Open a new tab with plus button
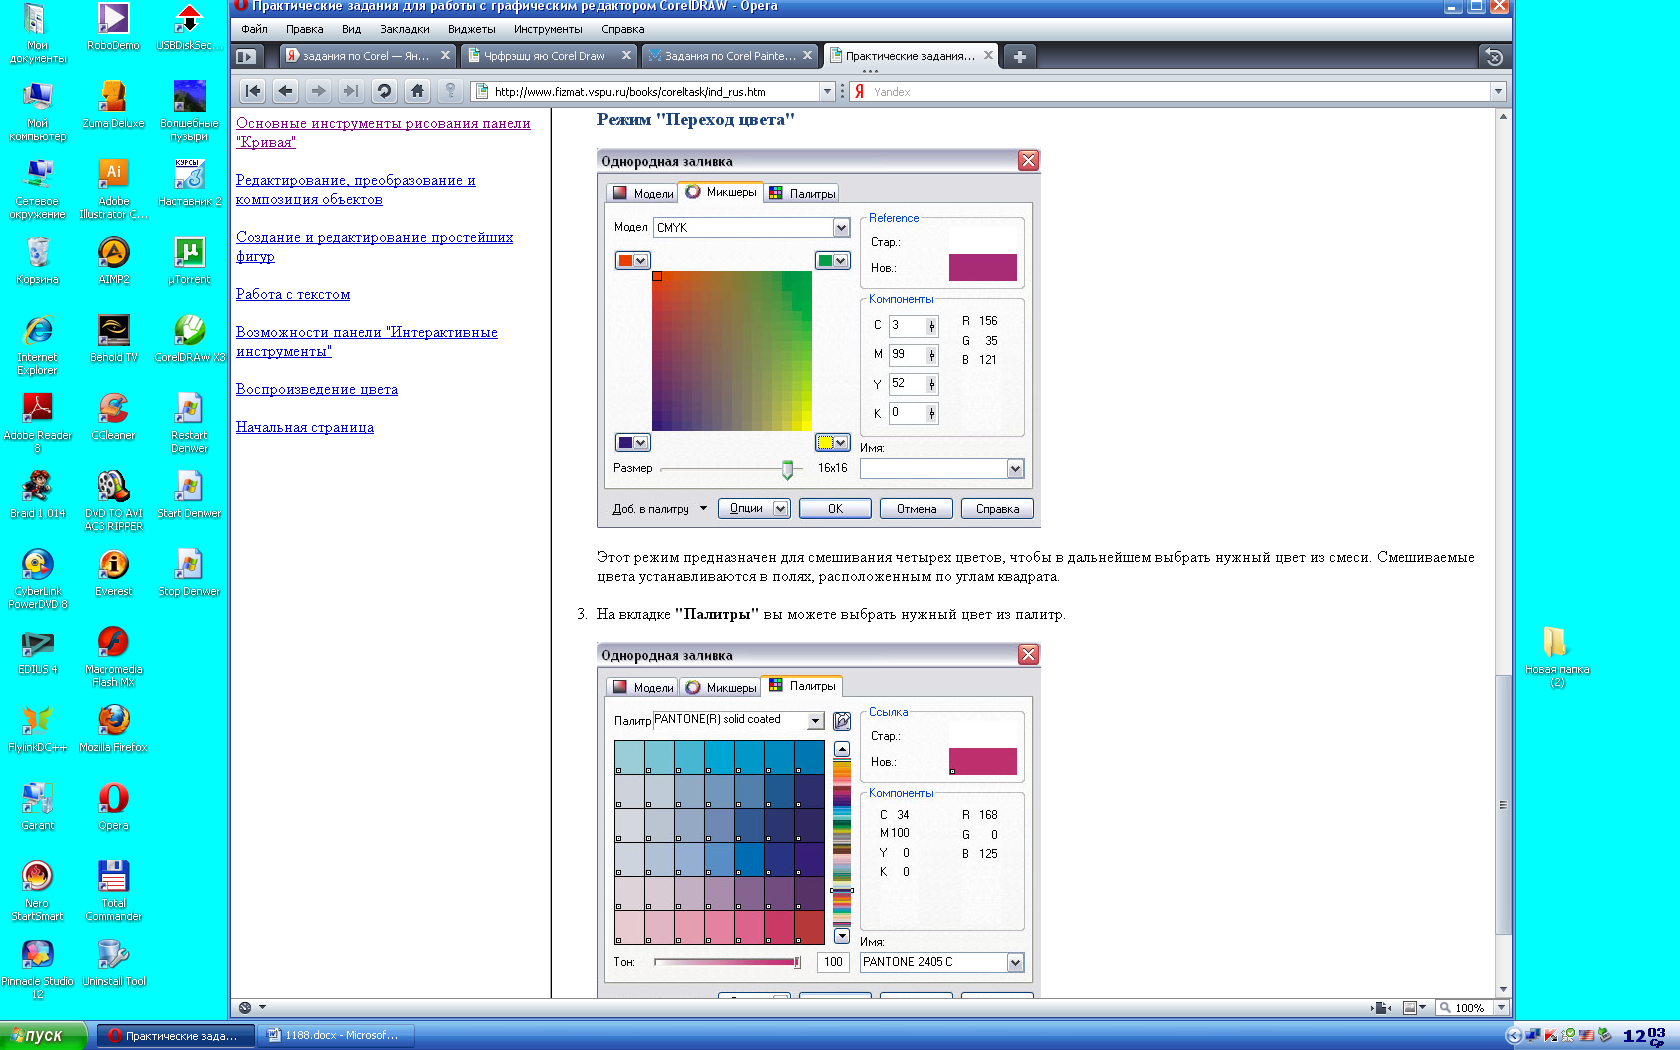Image resolution: width=1680 pixels, height=1050 pixels. 1019,57
